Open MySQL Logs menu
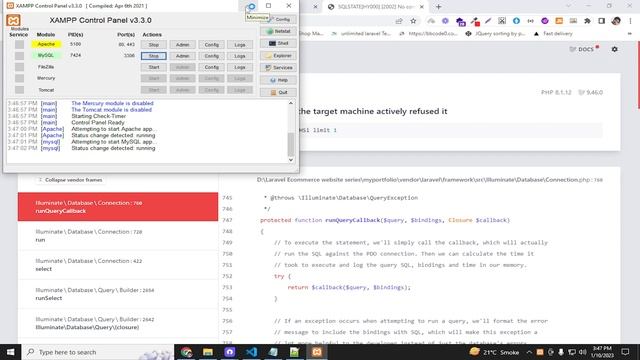The height and width of the screenshot is (360, 640). pyautogui.click(x=240, y=56)
